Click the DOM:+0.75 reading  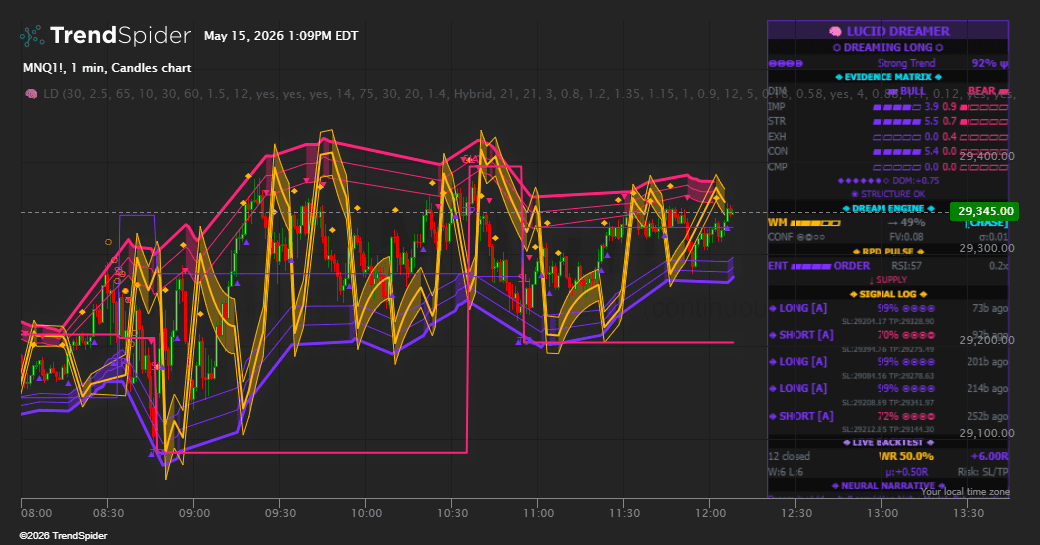click(x=915, y=180)
